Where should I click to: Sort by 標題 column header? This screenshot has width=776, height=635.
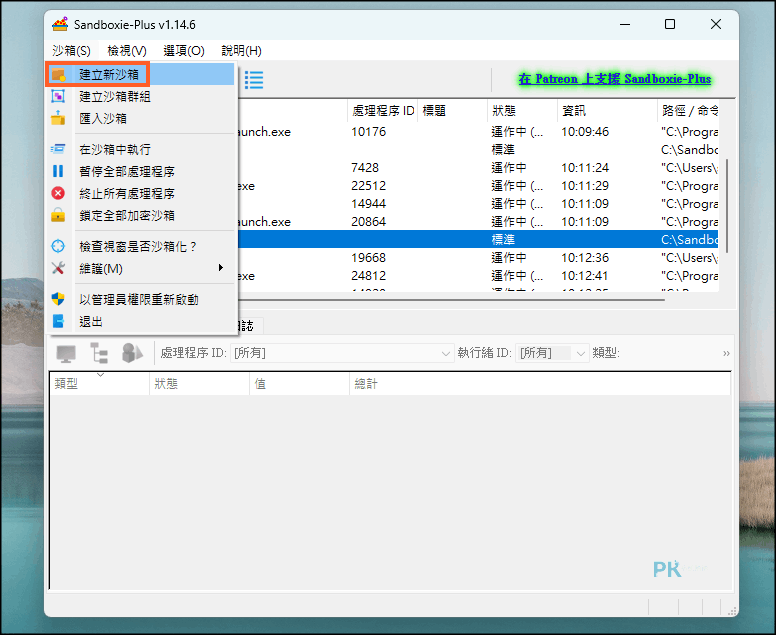tap(453, 110)
